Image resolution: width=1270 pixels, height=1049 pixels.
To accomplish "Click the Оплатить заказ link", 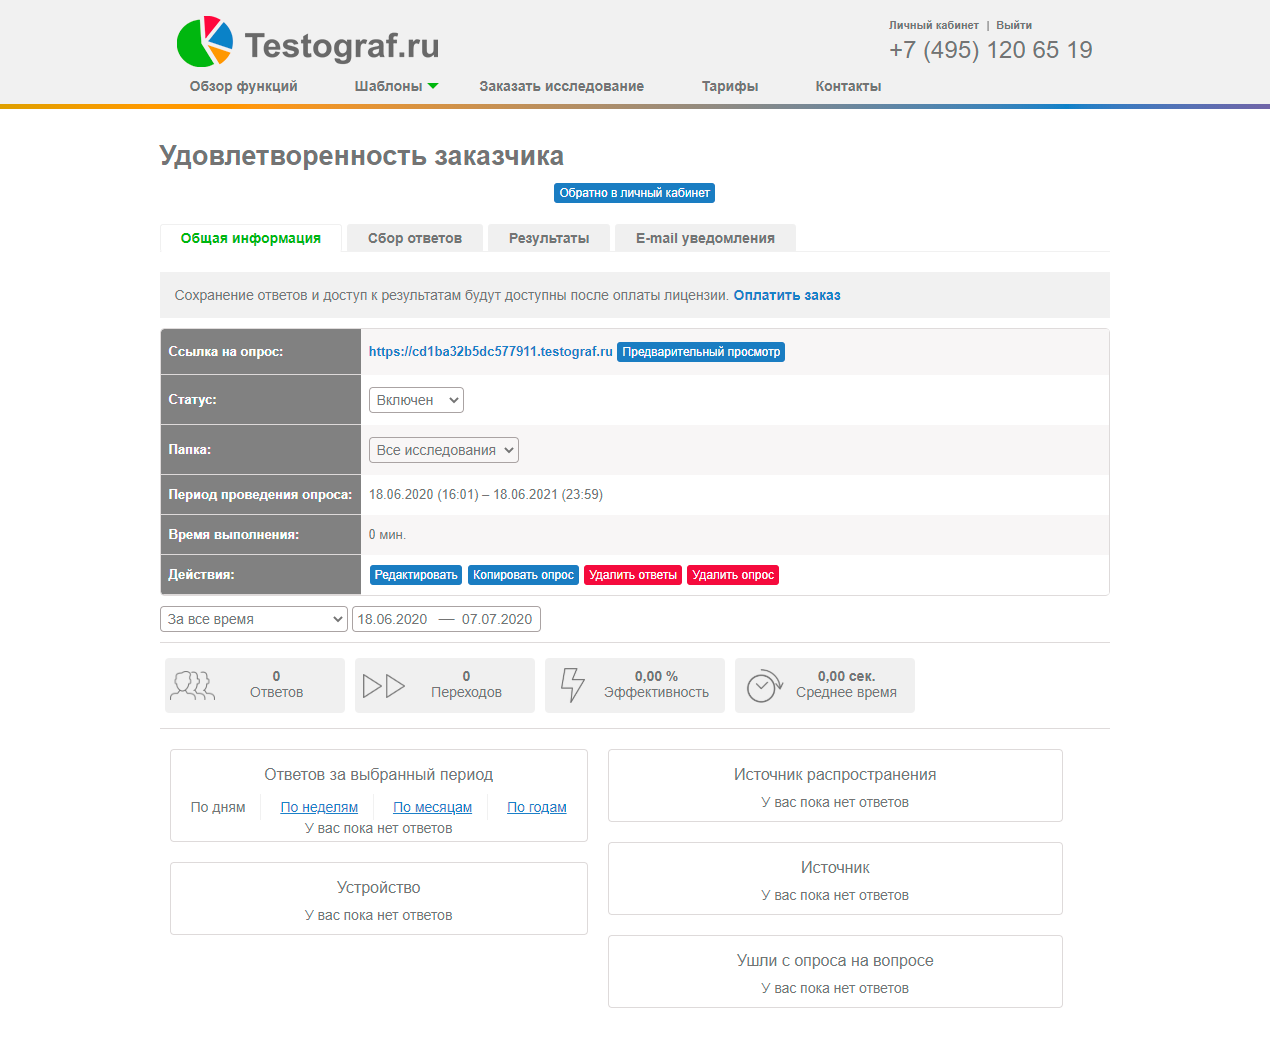I will (787, 295).
